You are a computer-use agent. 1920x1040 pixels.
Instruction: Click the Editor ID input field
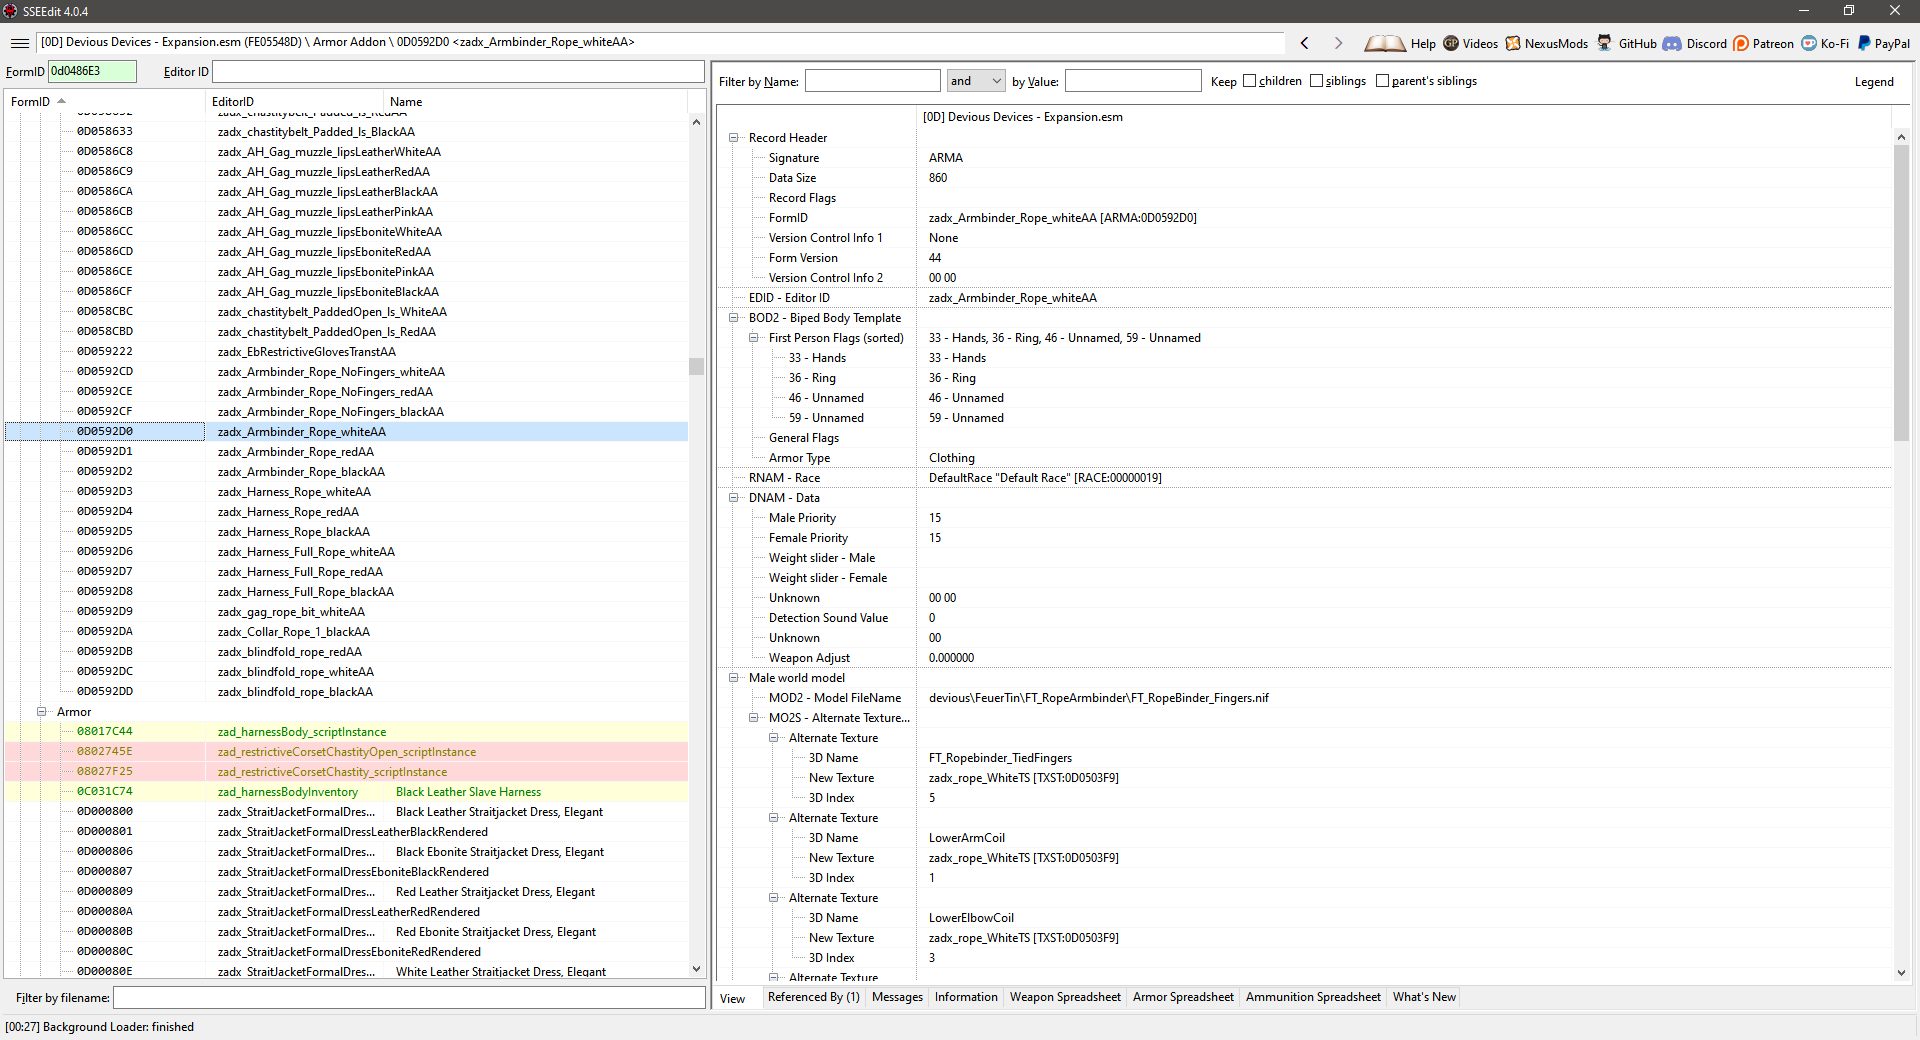(x=458, y=71)
